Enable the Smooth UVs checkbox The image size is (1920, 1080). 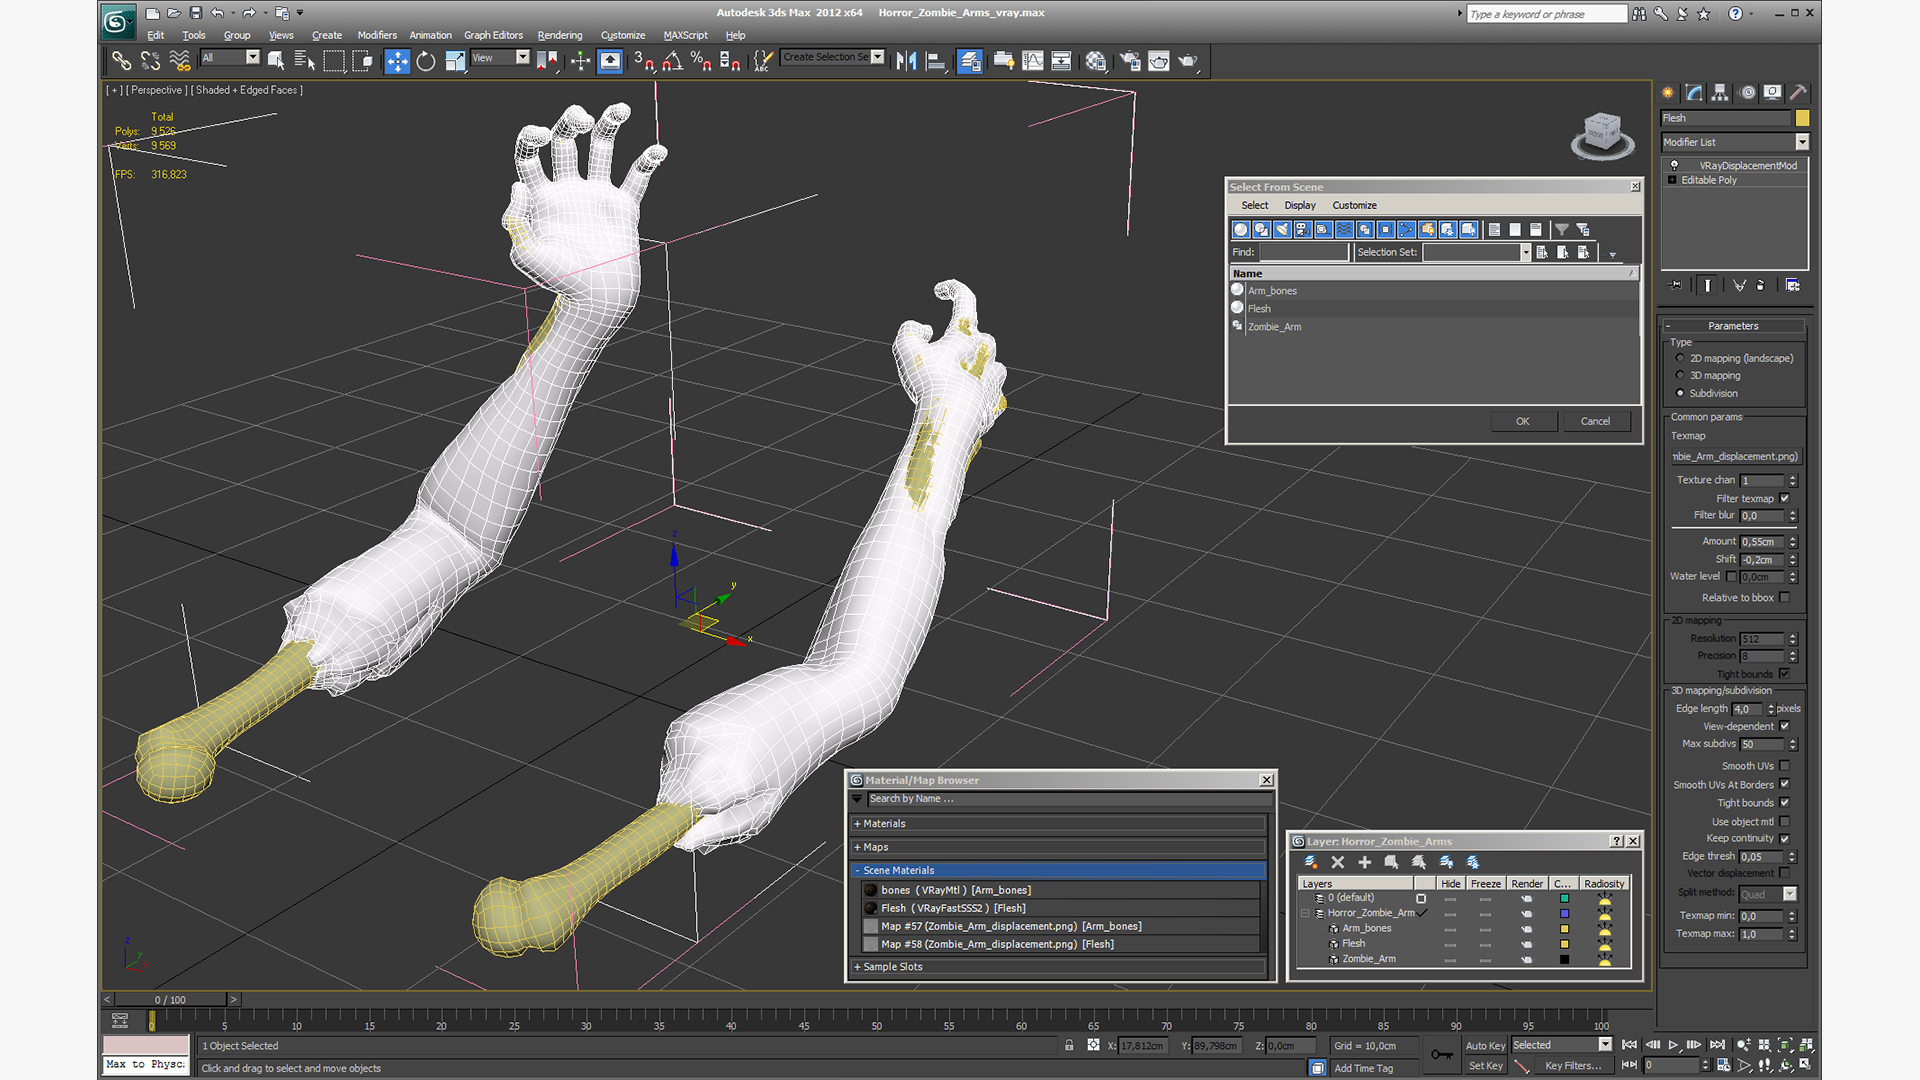pos(1784,766)
